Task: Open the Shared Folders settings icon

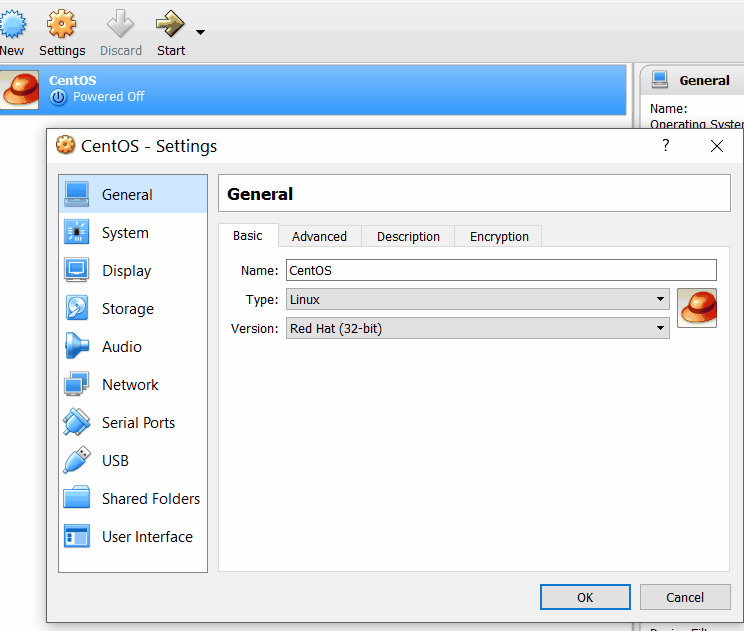Action: click(x=76, y=497)
